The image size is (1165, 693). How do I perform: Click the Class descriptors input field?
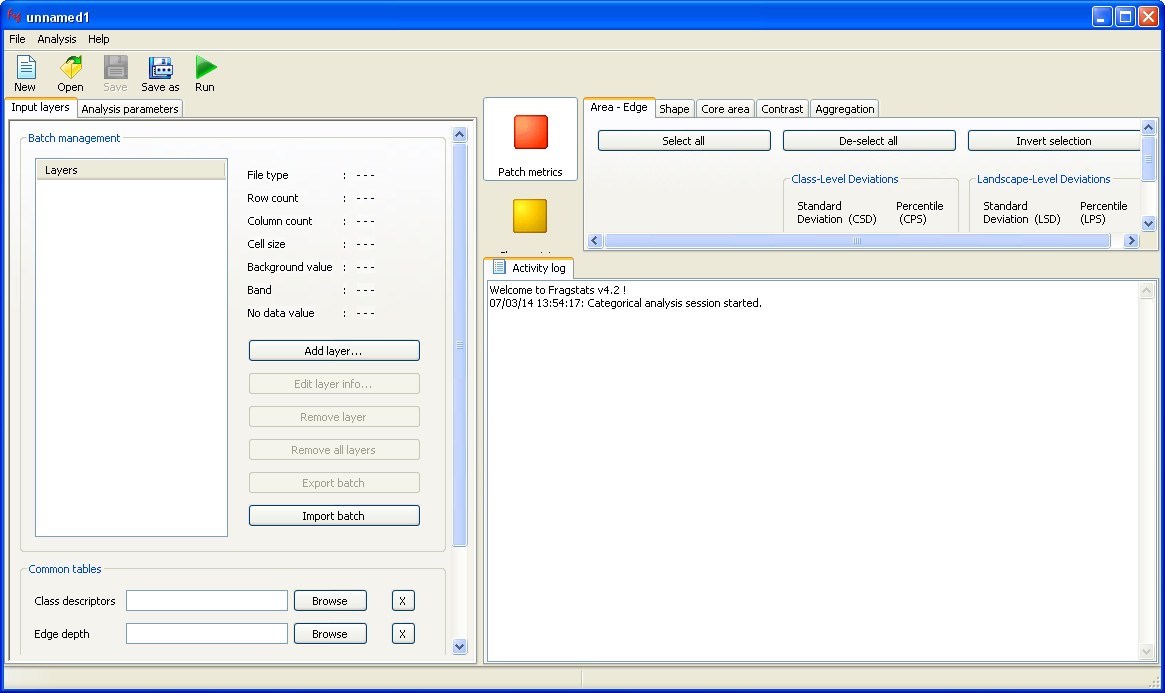[207, 600]
